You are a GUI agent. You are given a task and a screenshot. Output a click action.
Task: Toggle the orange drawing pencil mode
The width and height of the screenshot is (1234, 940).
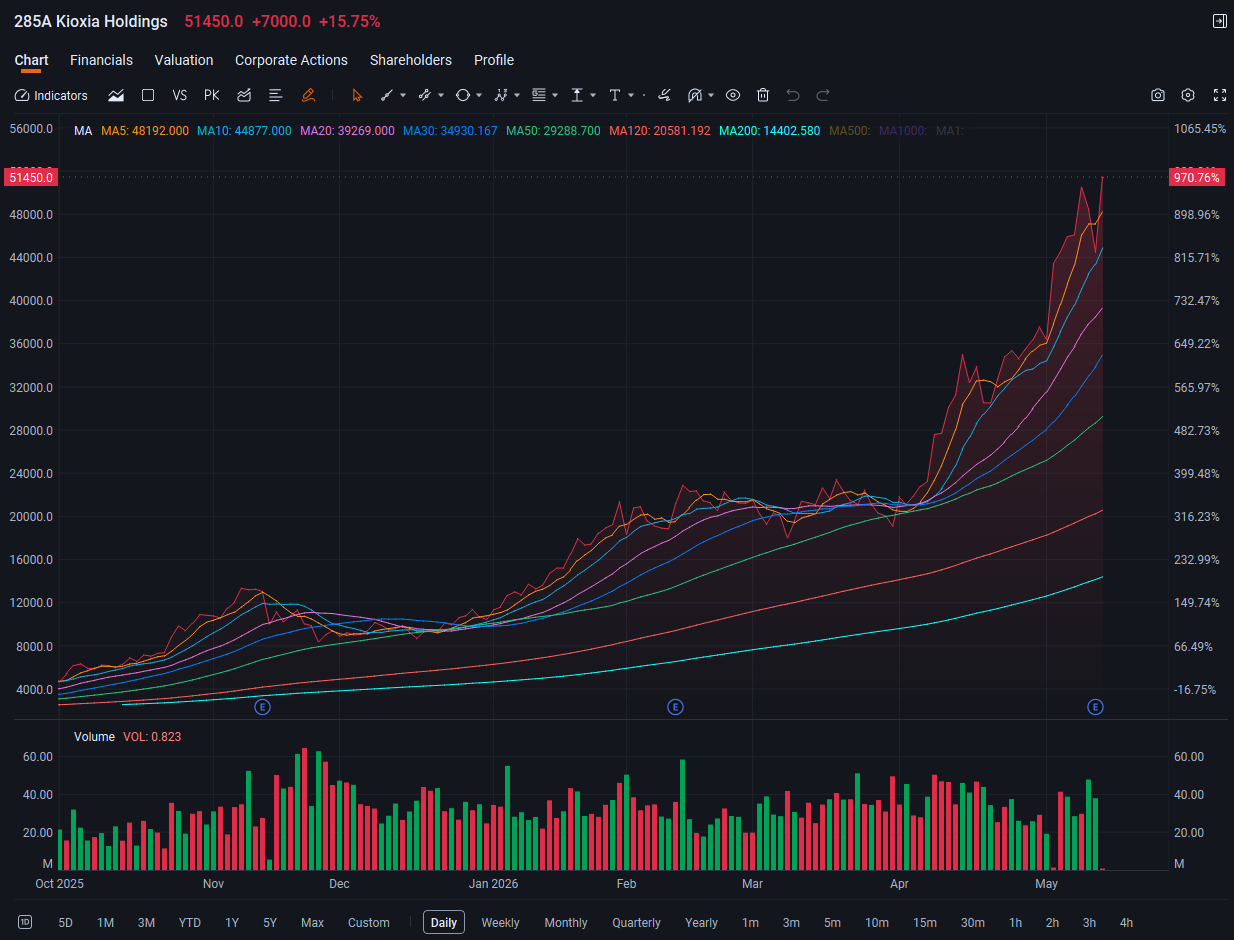point(308,95)
